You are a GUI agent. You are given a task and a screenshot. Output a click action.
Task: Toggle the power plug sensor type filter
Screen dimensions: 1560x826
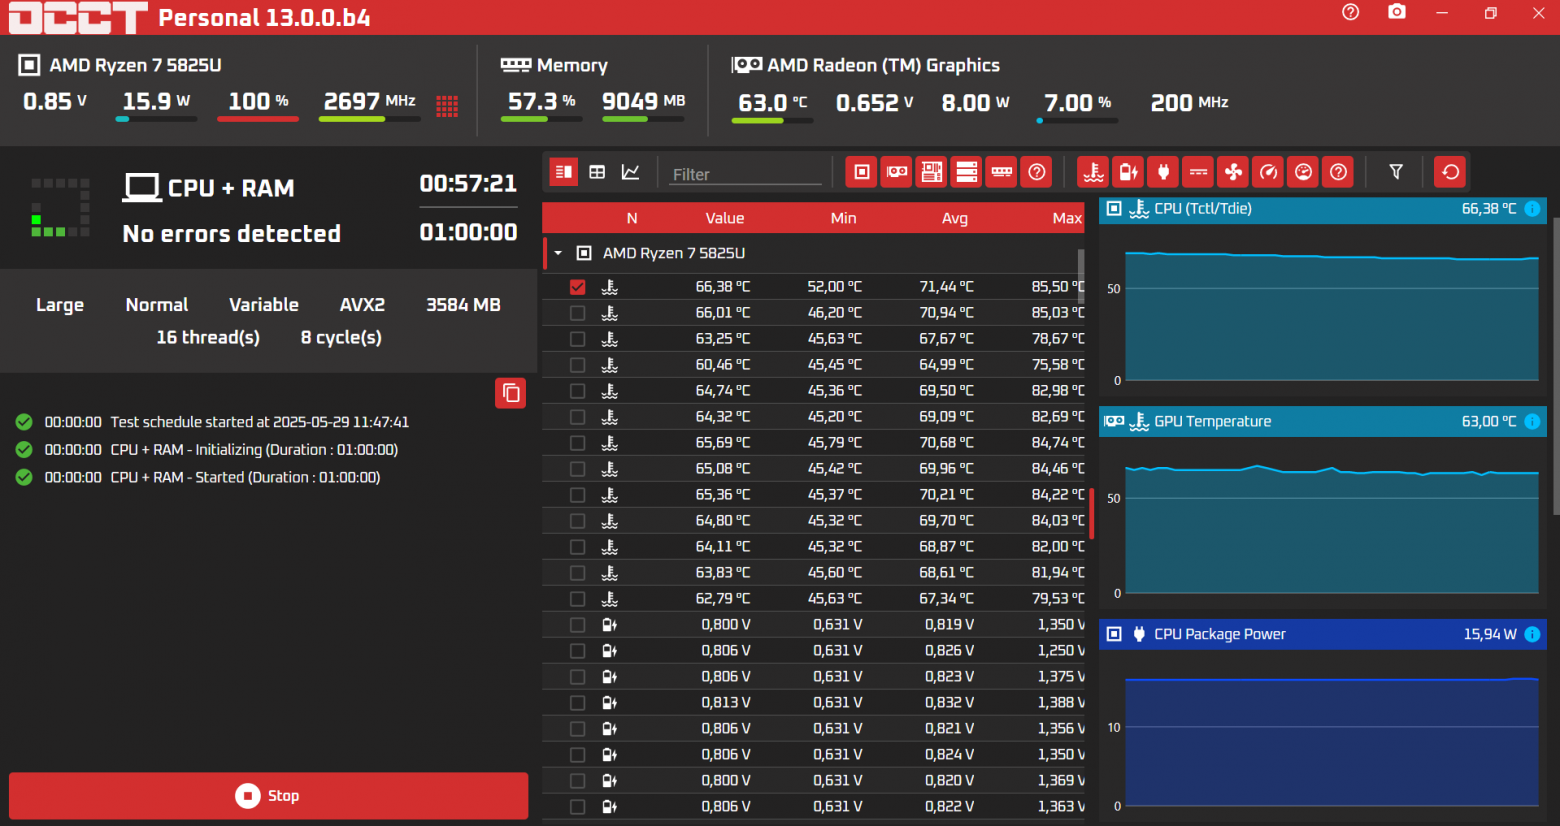tap(1163, 172)
